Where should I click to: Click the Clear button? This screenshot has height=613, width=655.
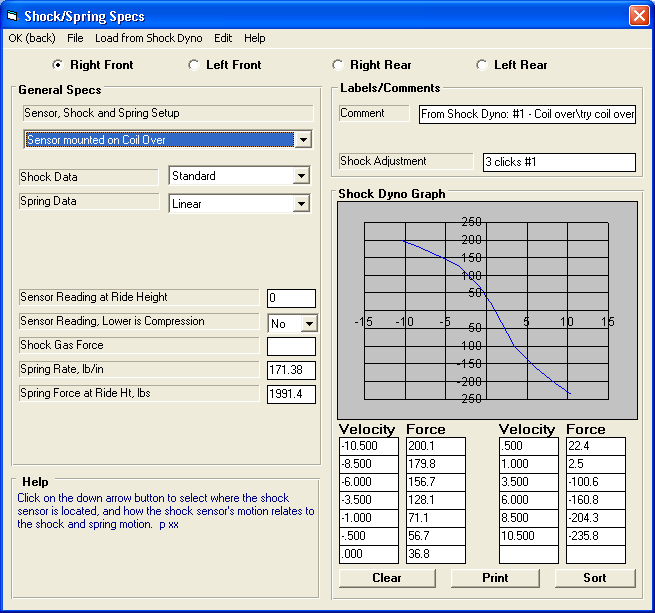point(387,578)
